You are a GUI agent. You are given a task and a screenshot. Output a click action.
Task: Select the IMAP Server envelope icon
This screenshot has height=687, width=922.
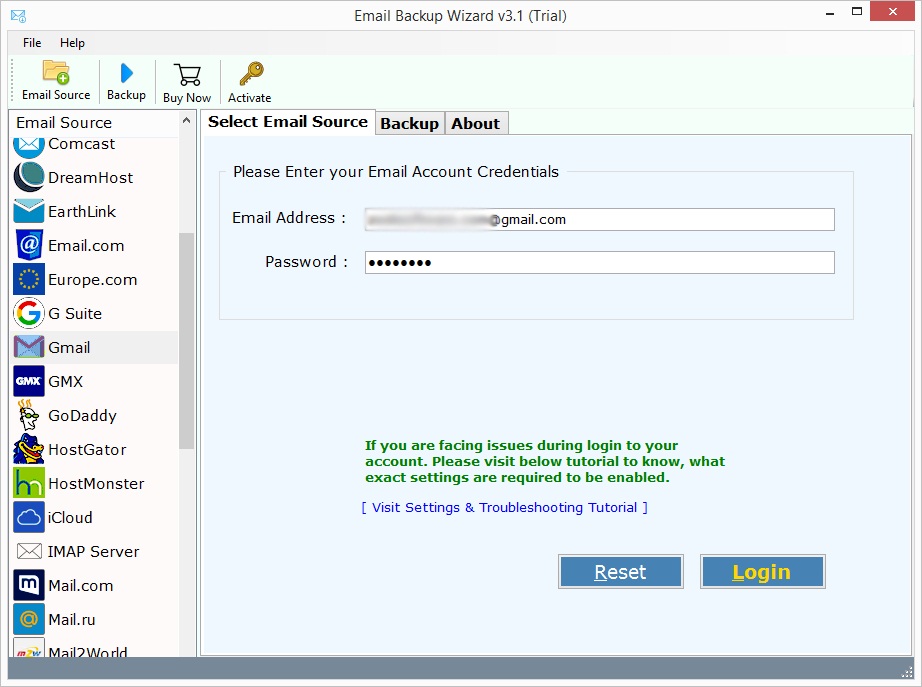pyautogui.click(x=29, y=551)
